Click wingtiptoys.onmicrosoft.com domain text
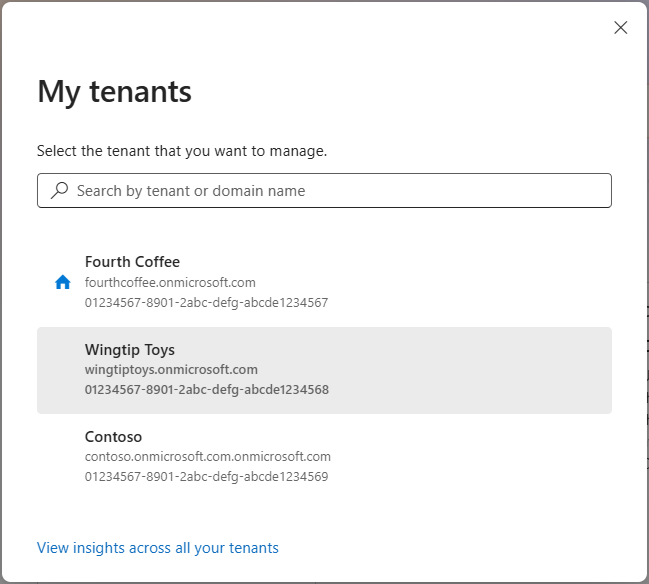649x584 pixels. click(171, 370)
